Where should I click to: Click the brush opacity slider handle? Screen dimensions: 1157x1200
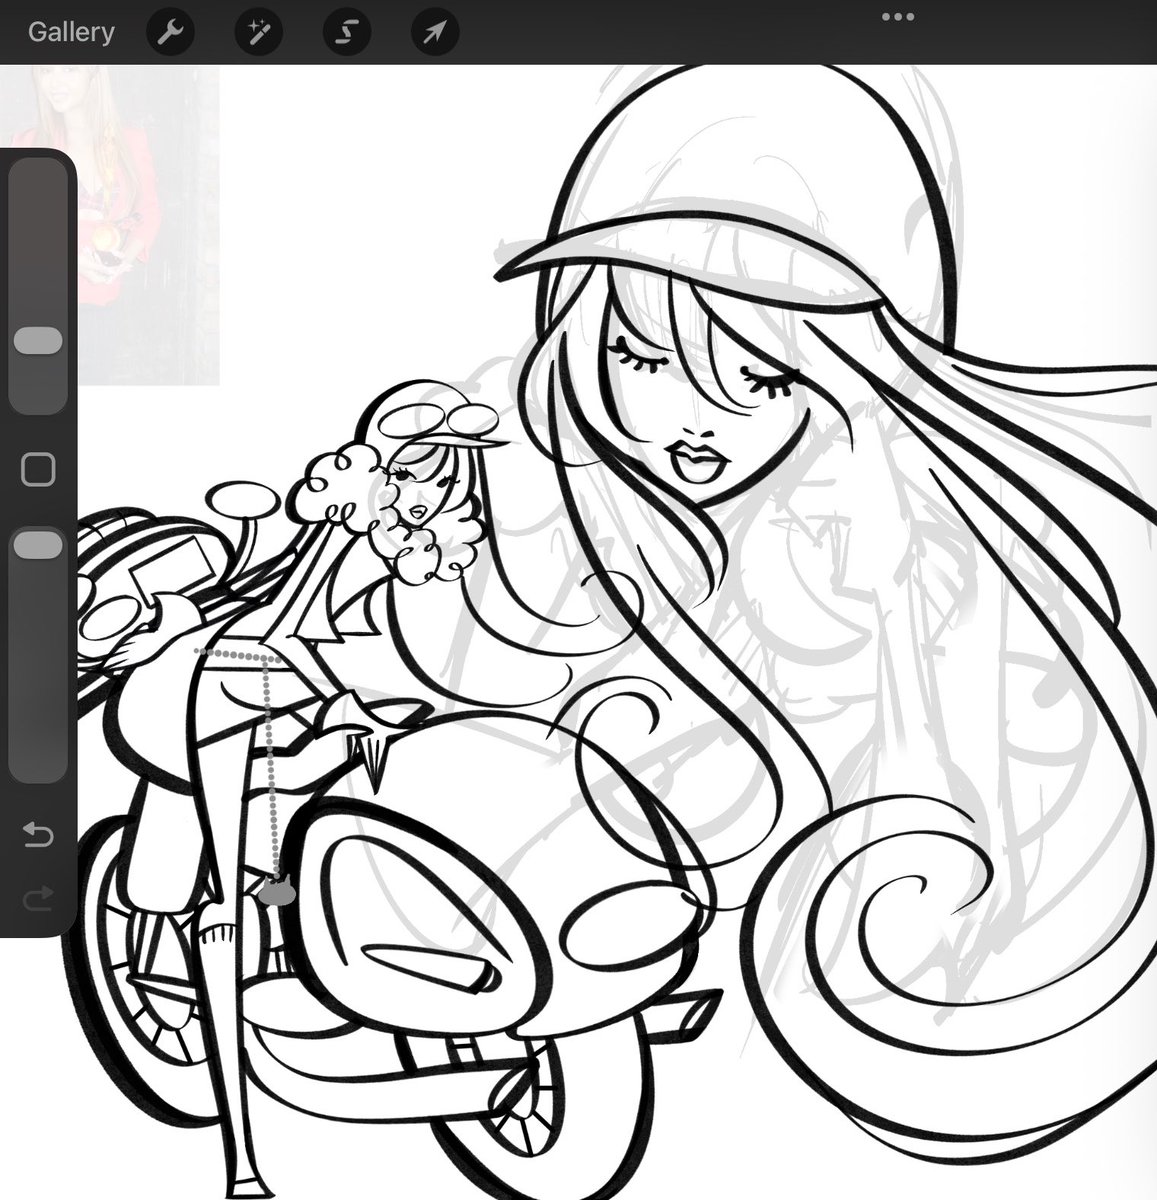pyautogui.click(x=38, y=545)
